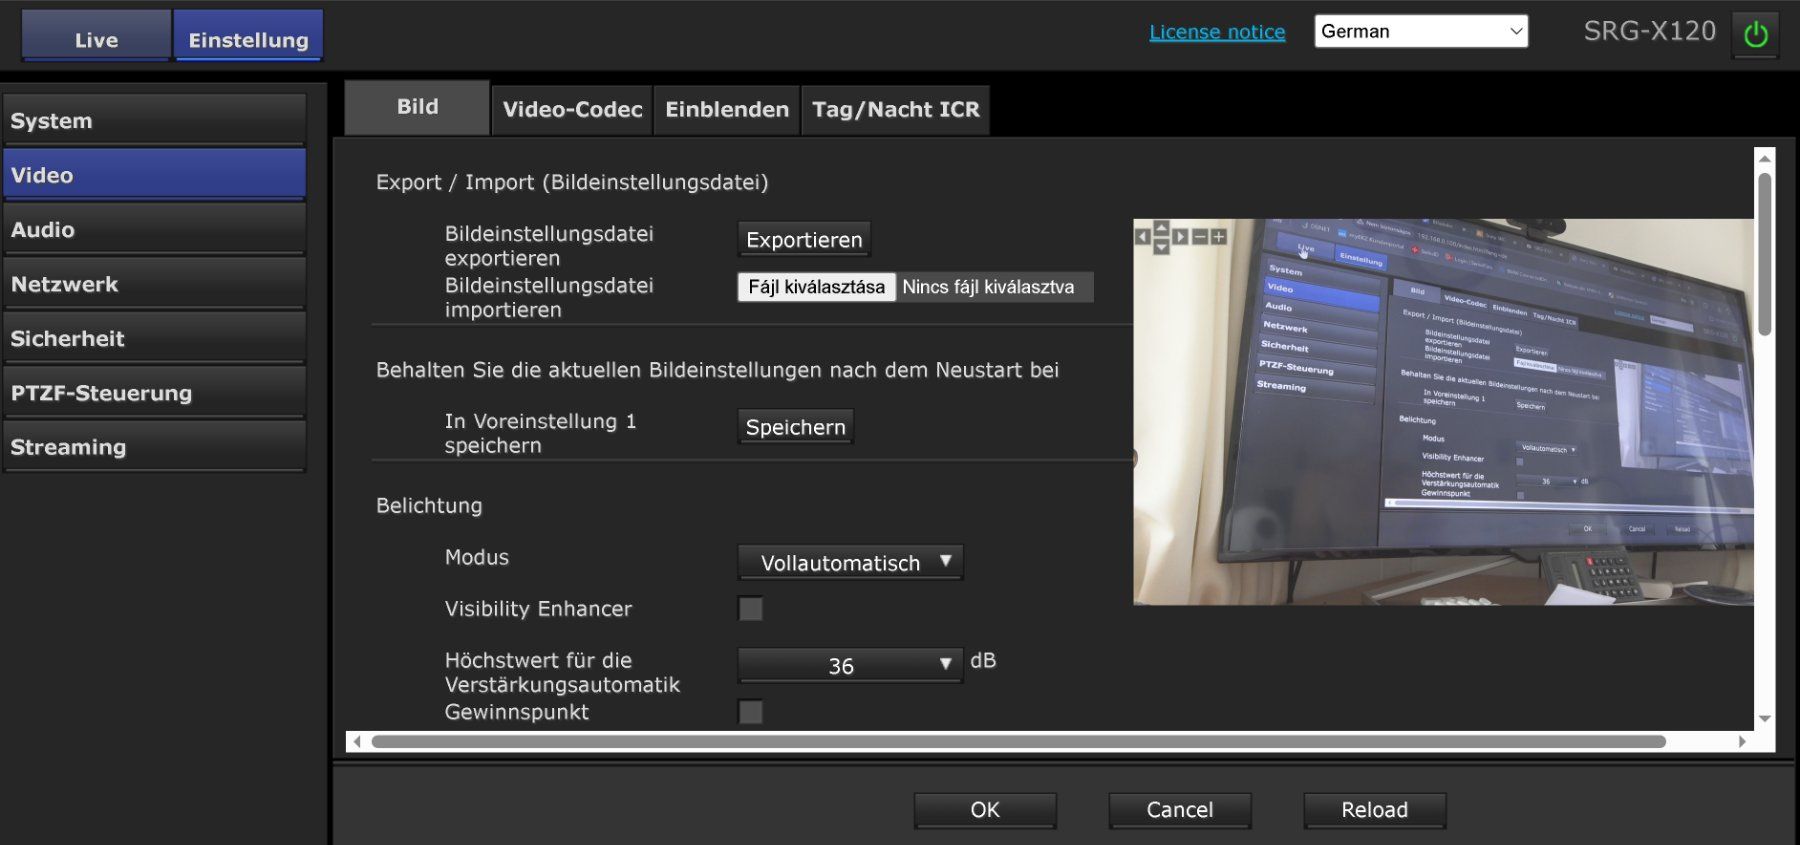Screen dimensions: 1800x845
Task: Open the Modus Vollautomatisch dropdown
Action: 851,562
